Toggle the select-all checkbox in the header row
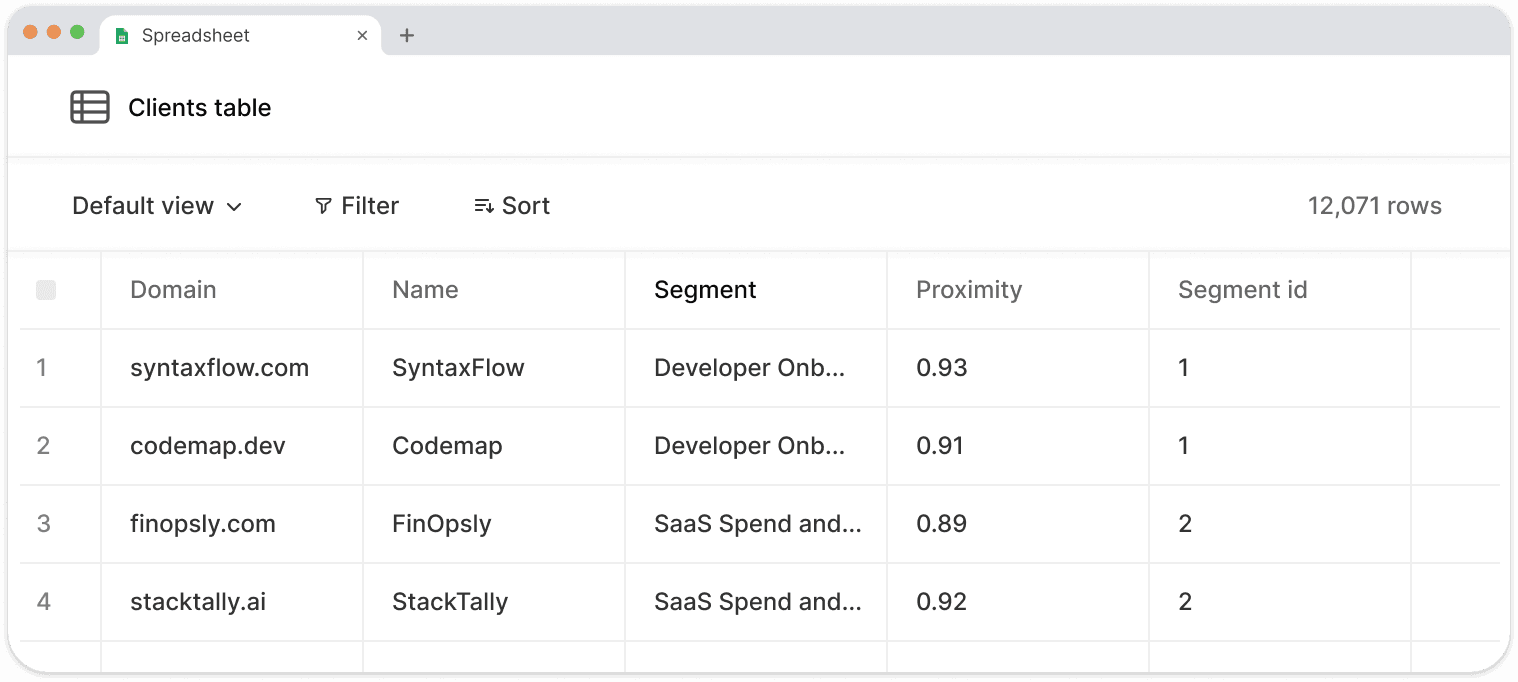1518x682 pixels. point(46,289)
